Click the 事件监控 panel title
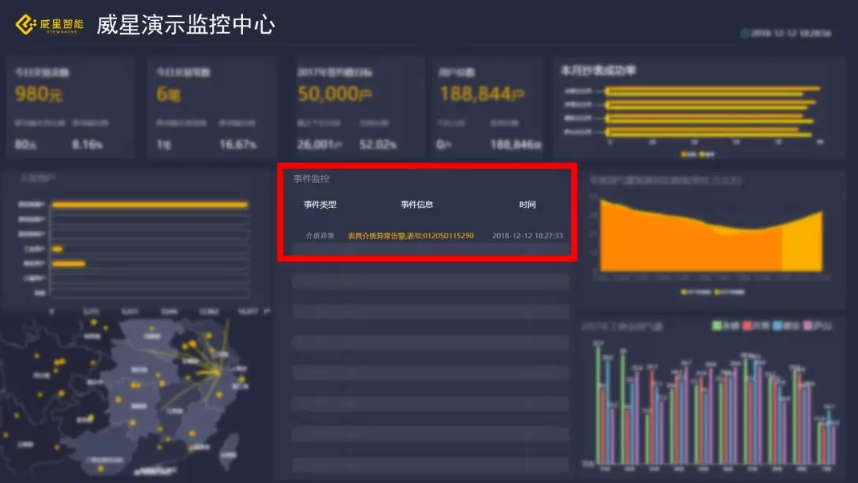 (311, 179)
